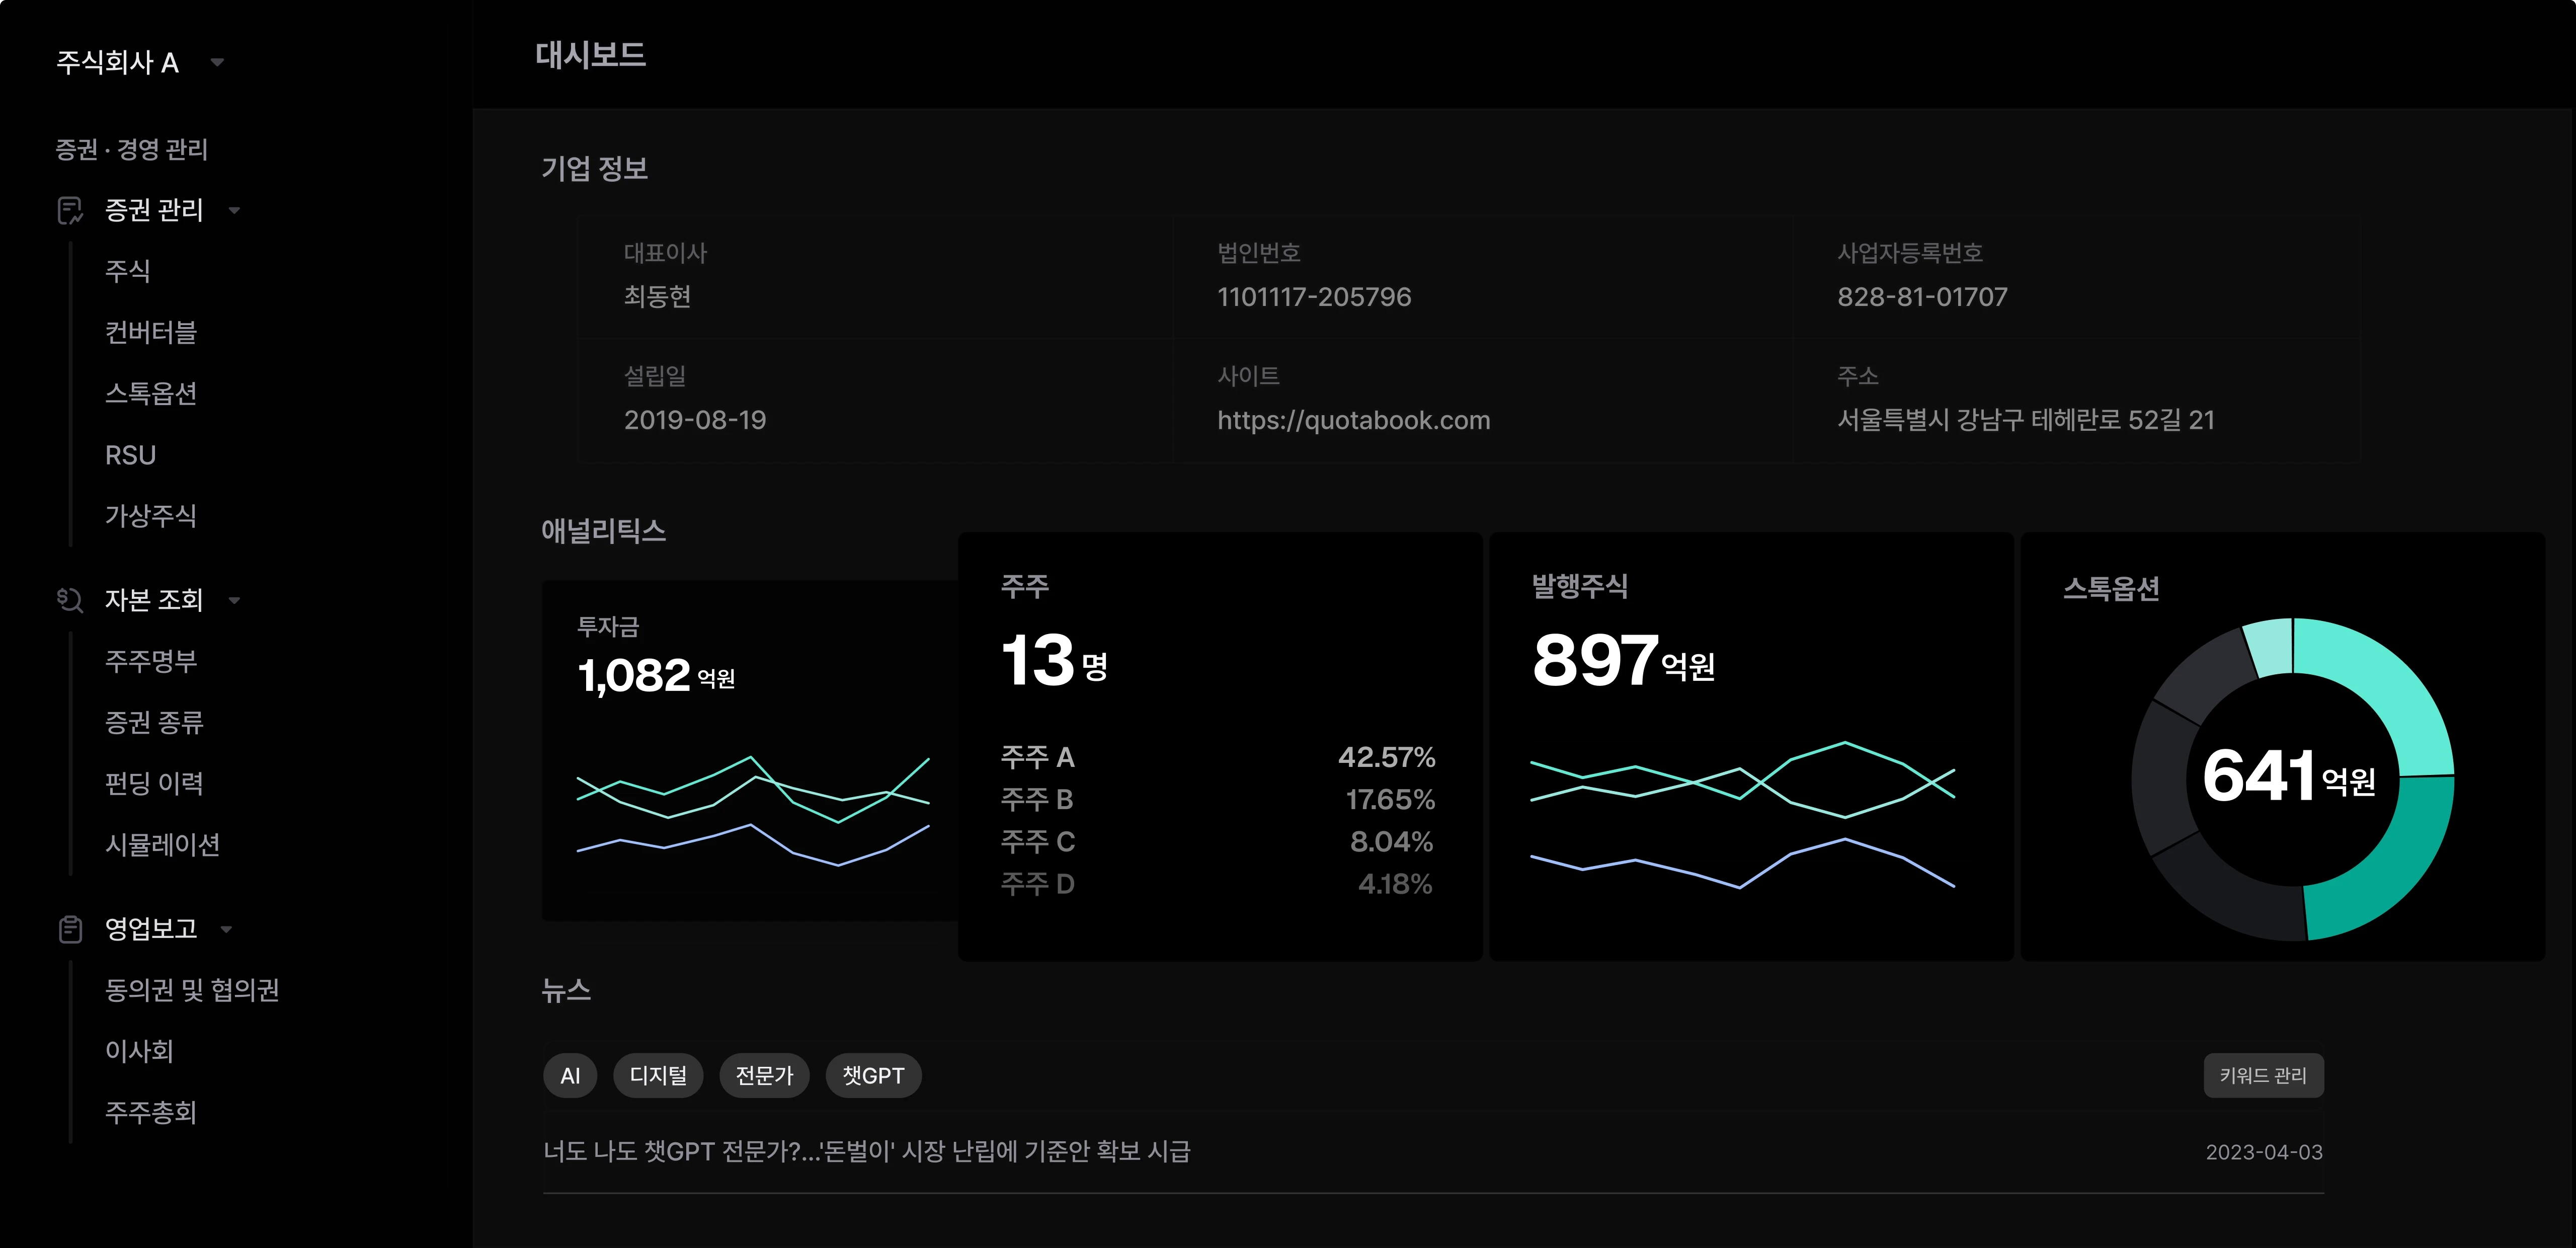Collapse the 자본 조회 section chevron
Image resolution: width=2576 pixels, height=1248 pixels.
coord(236,601)
